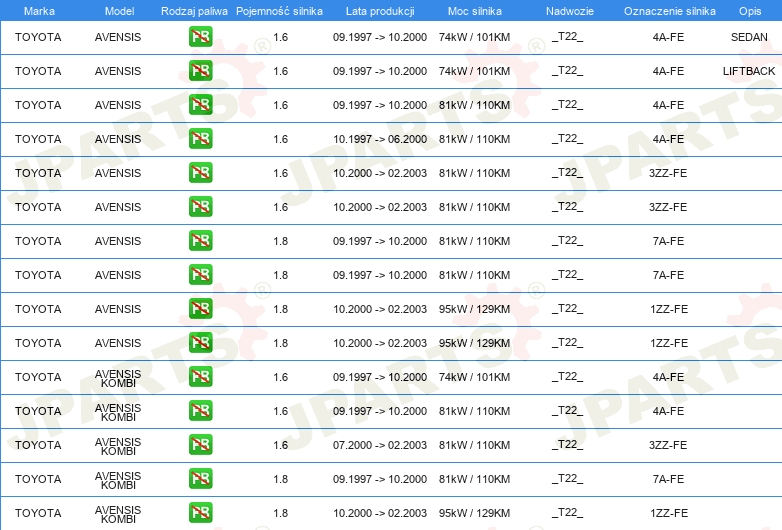782x530 pixels.
Task: Click 3ZZ-FE in the AVENSIS KOMBI row
Action: [x=668, y=445]
